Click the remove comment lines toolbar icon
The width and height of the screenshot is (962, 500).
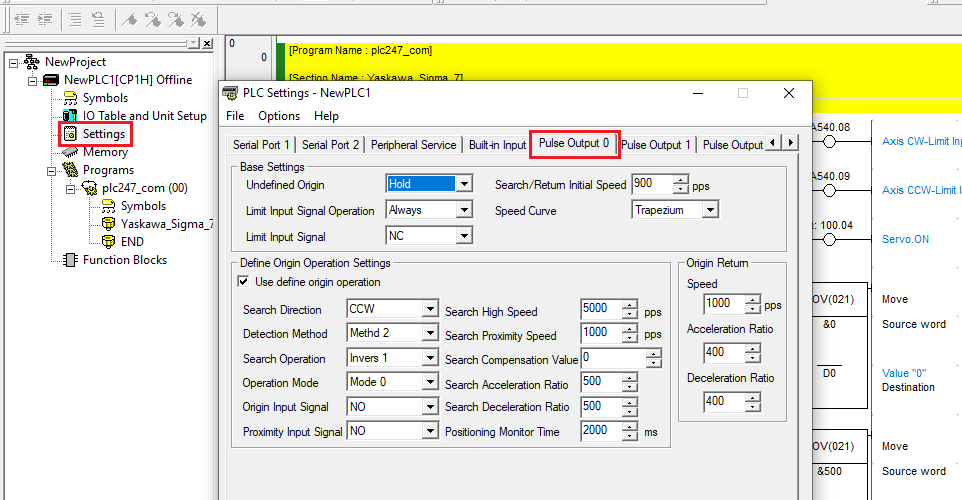(98, 20)
